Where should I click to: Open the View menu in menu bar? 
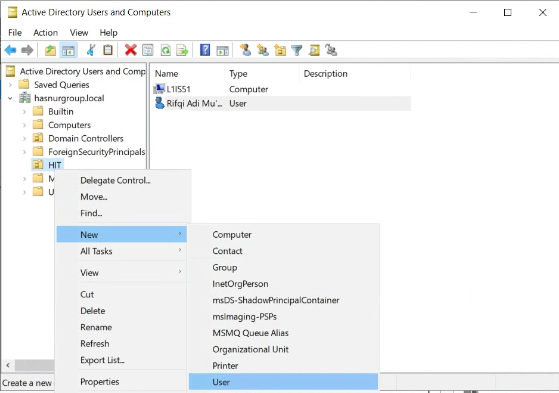pyautogui.click(x=79, y=33)
